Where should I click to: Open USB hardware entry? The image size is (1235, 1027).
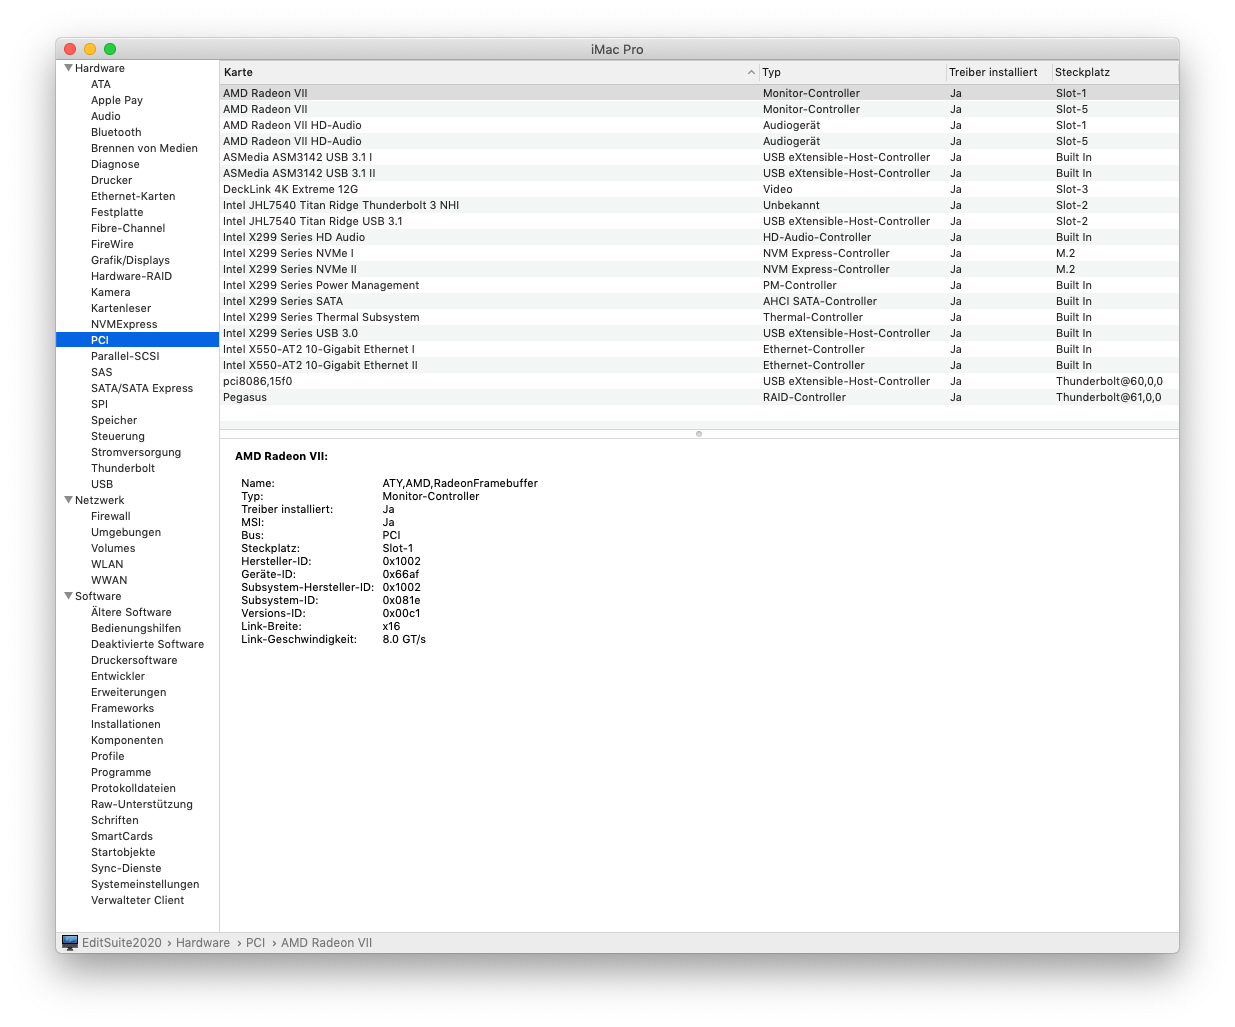click(102, 484)
